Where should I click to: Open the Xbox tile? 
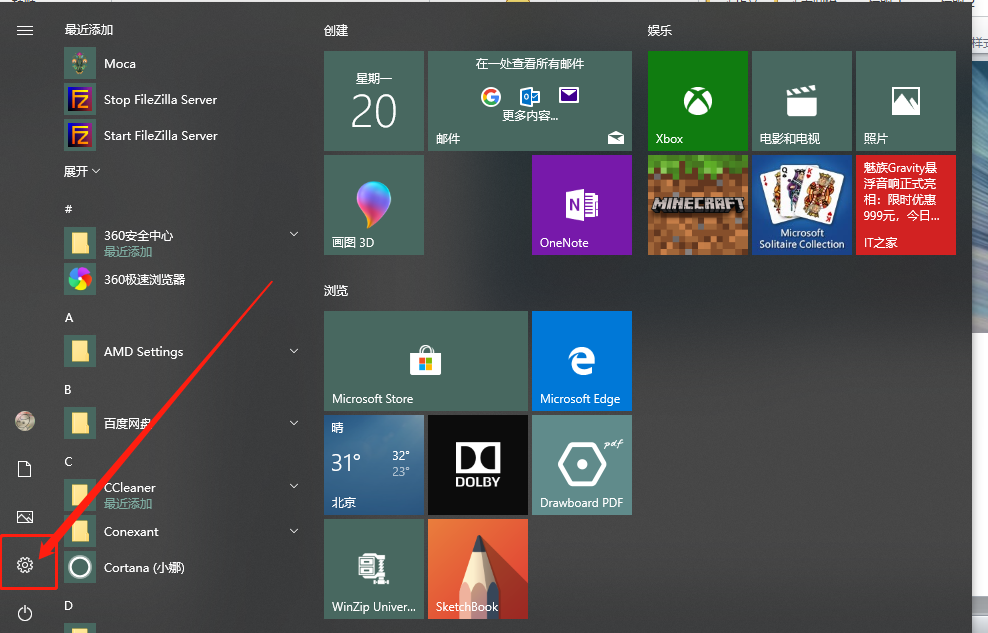click(x=698, y=101)
